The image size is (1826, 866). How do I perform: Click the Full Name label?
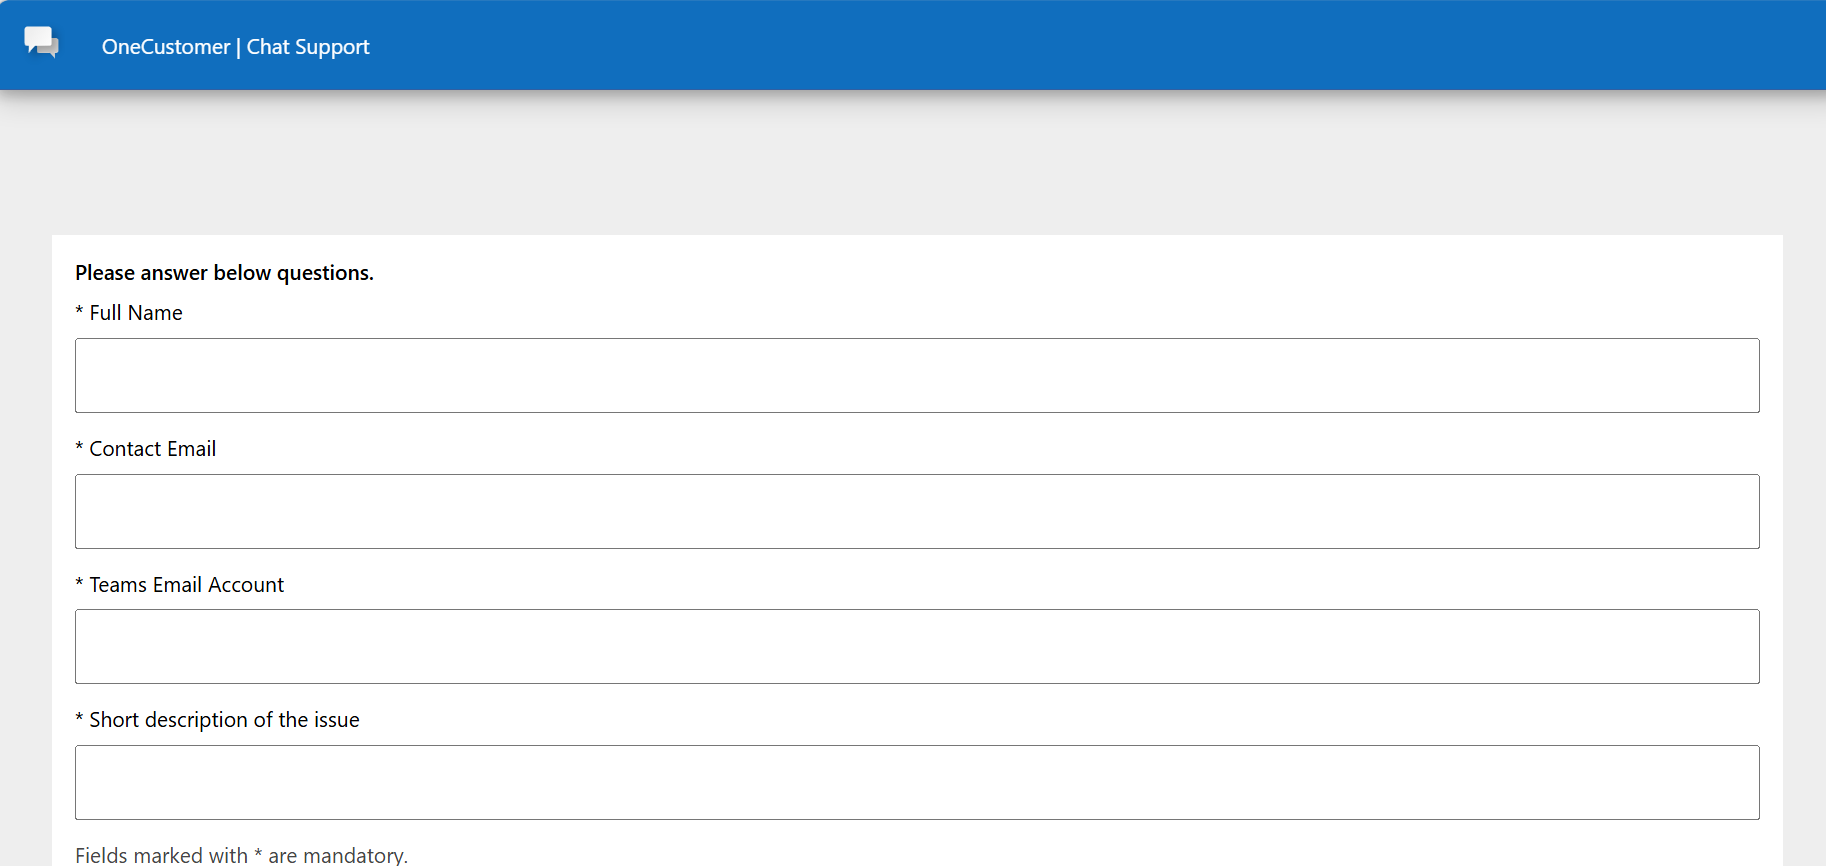point(136,313)
